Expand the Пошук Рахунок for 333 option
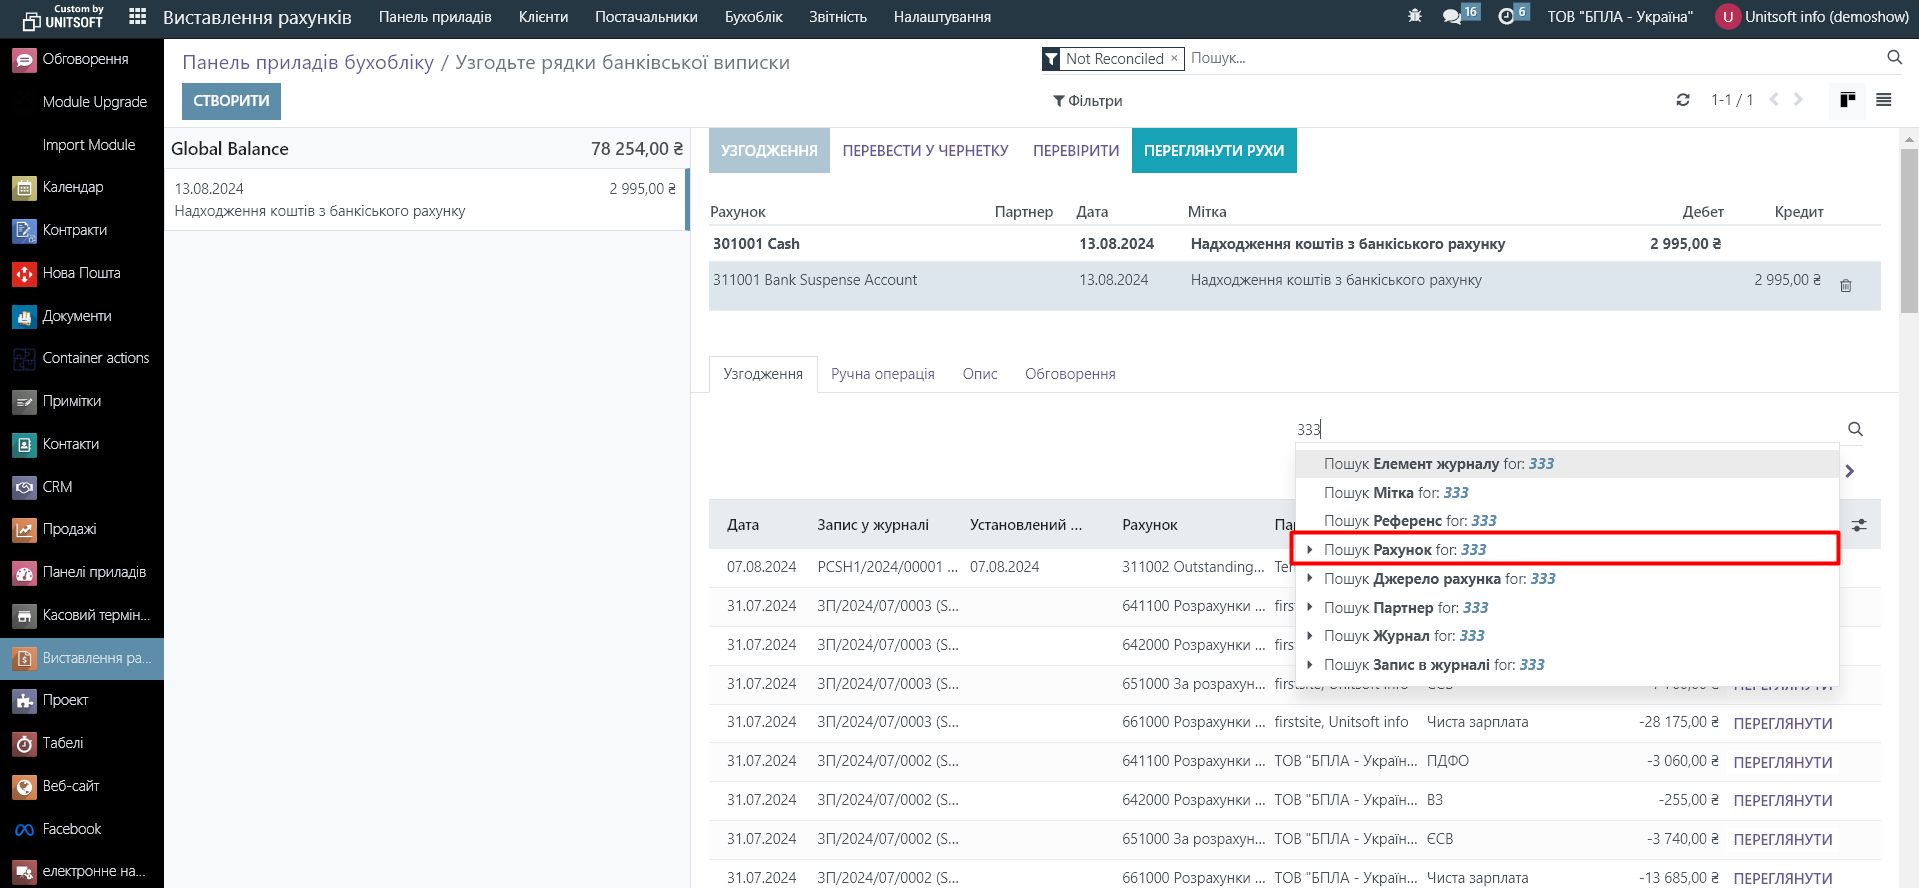 (x=1309, y=550)
